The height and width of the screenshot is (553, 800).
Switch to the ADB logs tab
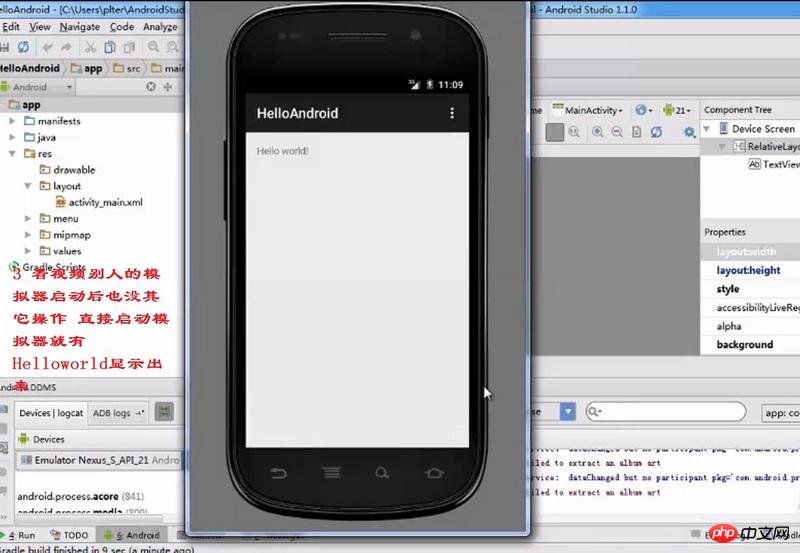click(118, 413)
